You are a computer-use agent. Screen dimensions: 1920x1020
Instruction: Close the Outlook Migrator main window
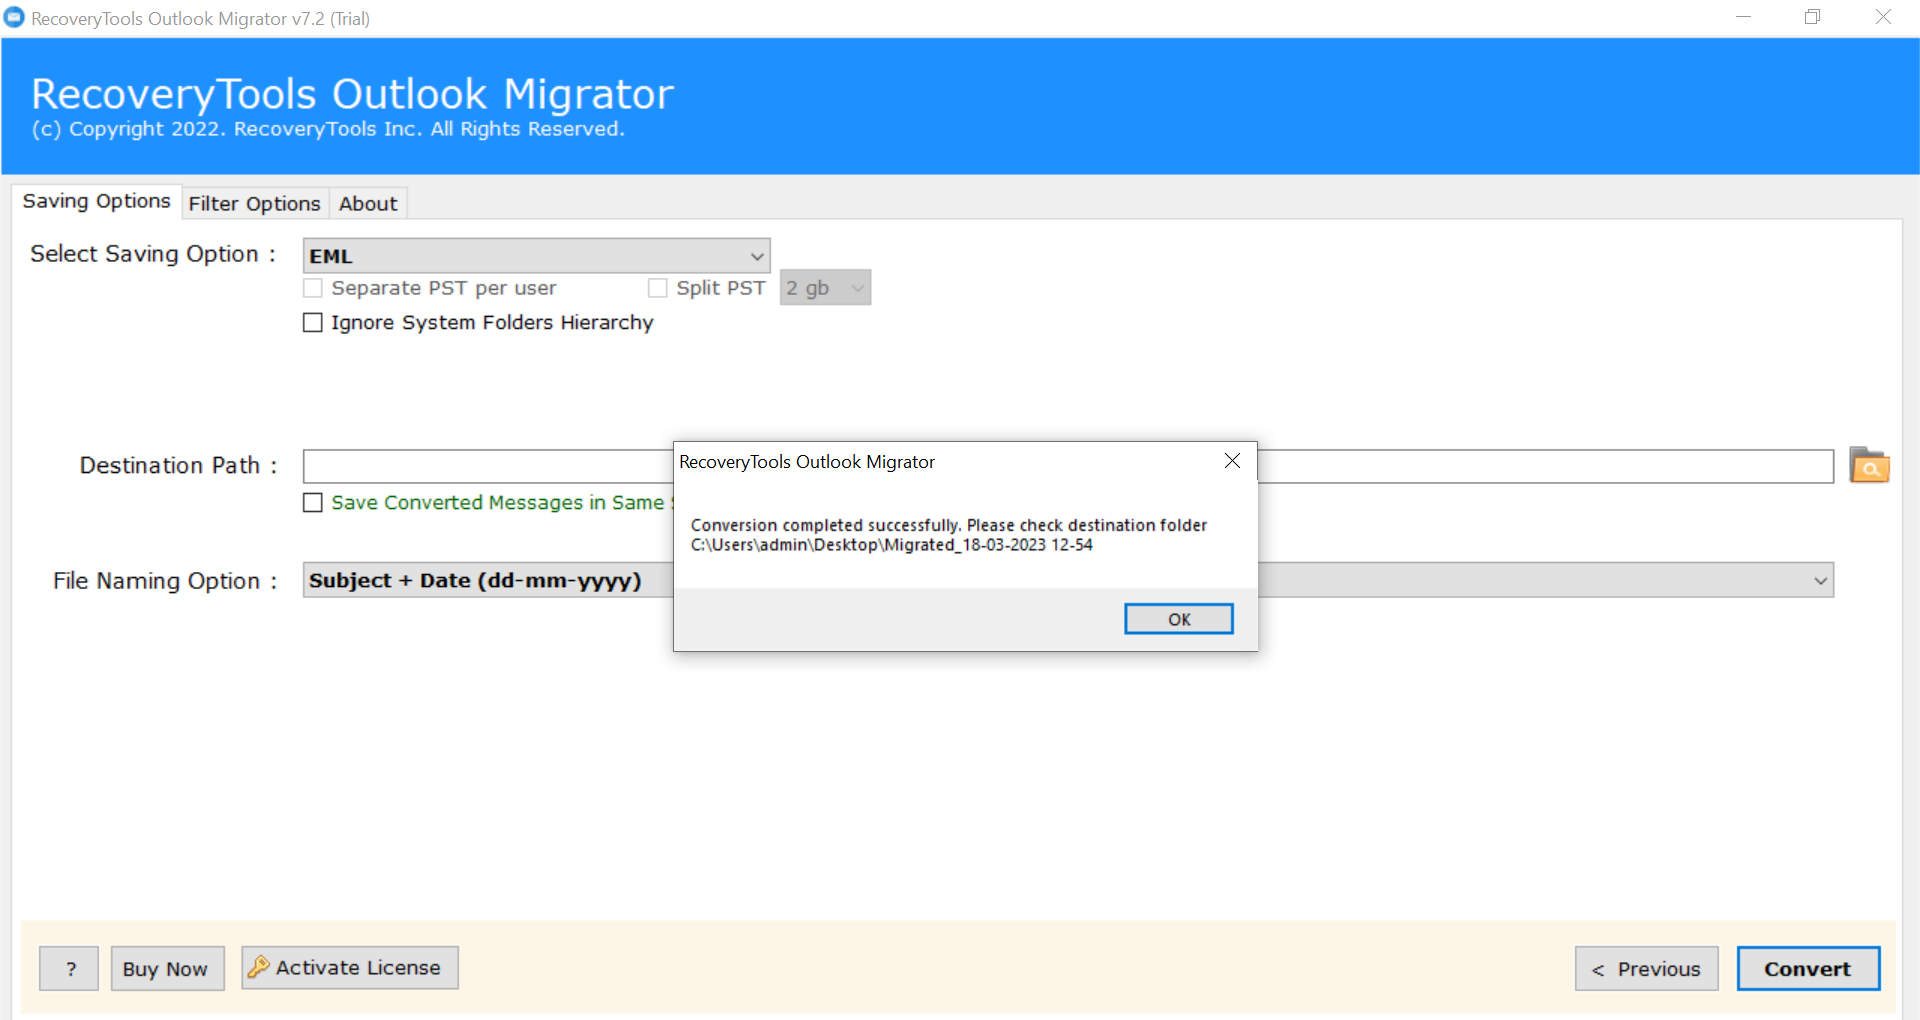(x=1883, y=17)
